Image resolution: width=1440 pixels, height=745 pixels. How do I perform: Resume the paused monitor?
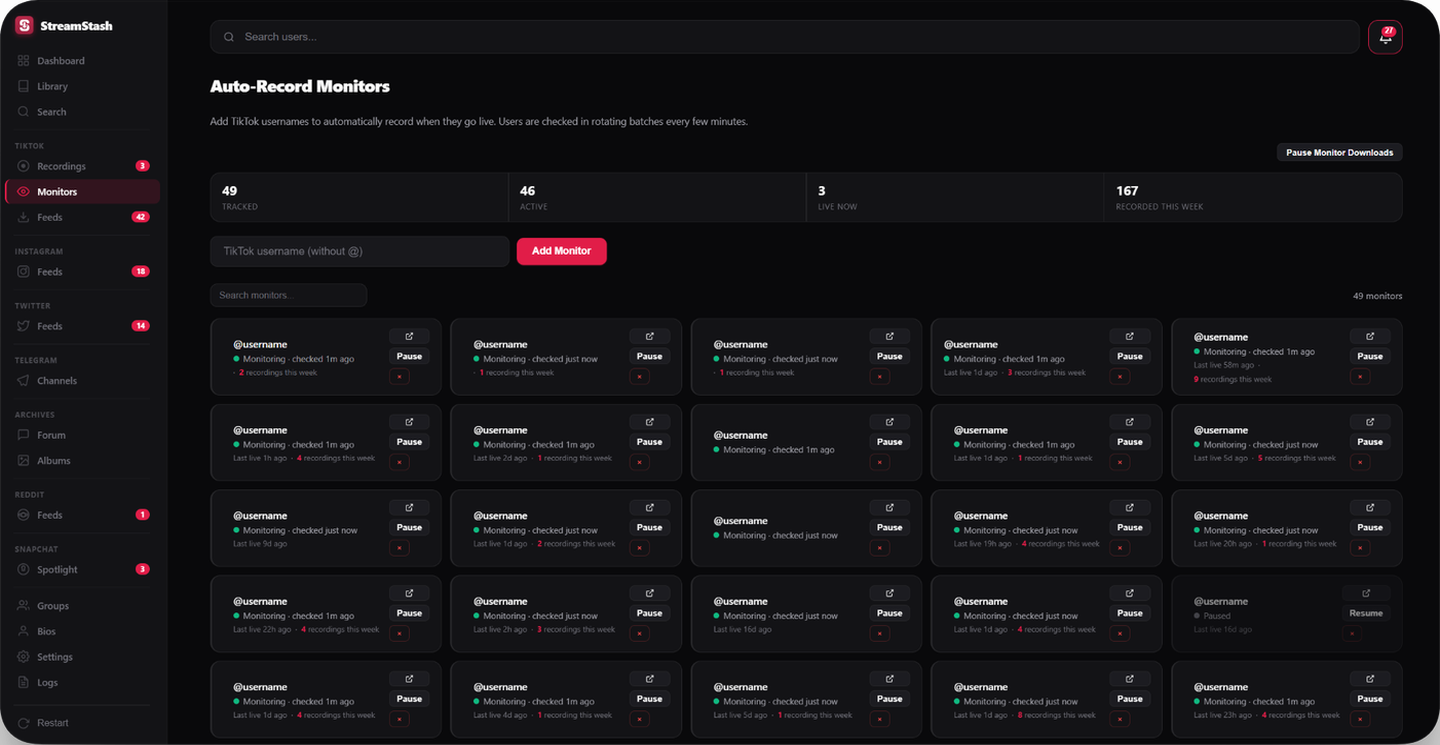[x=1366, y=613]
